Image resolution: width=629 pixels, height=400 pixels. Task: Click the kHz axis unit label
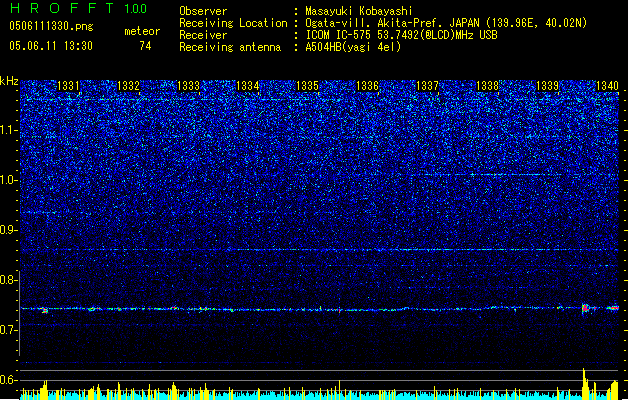[x=9, y=81]
